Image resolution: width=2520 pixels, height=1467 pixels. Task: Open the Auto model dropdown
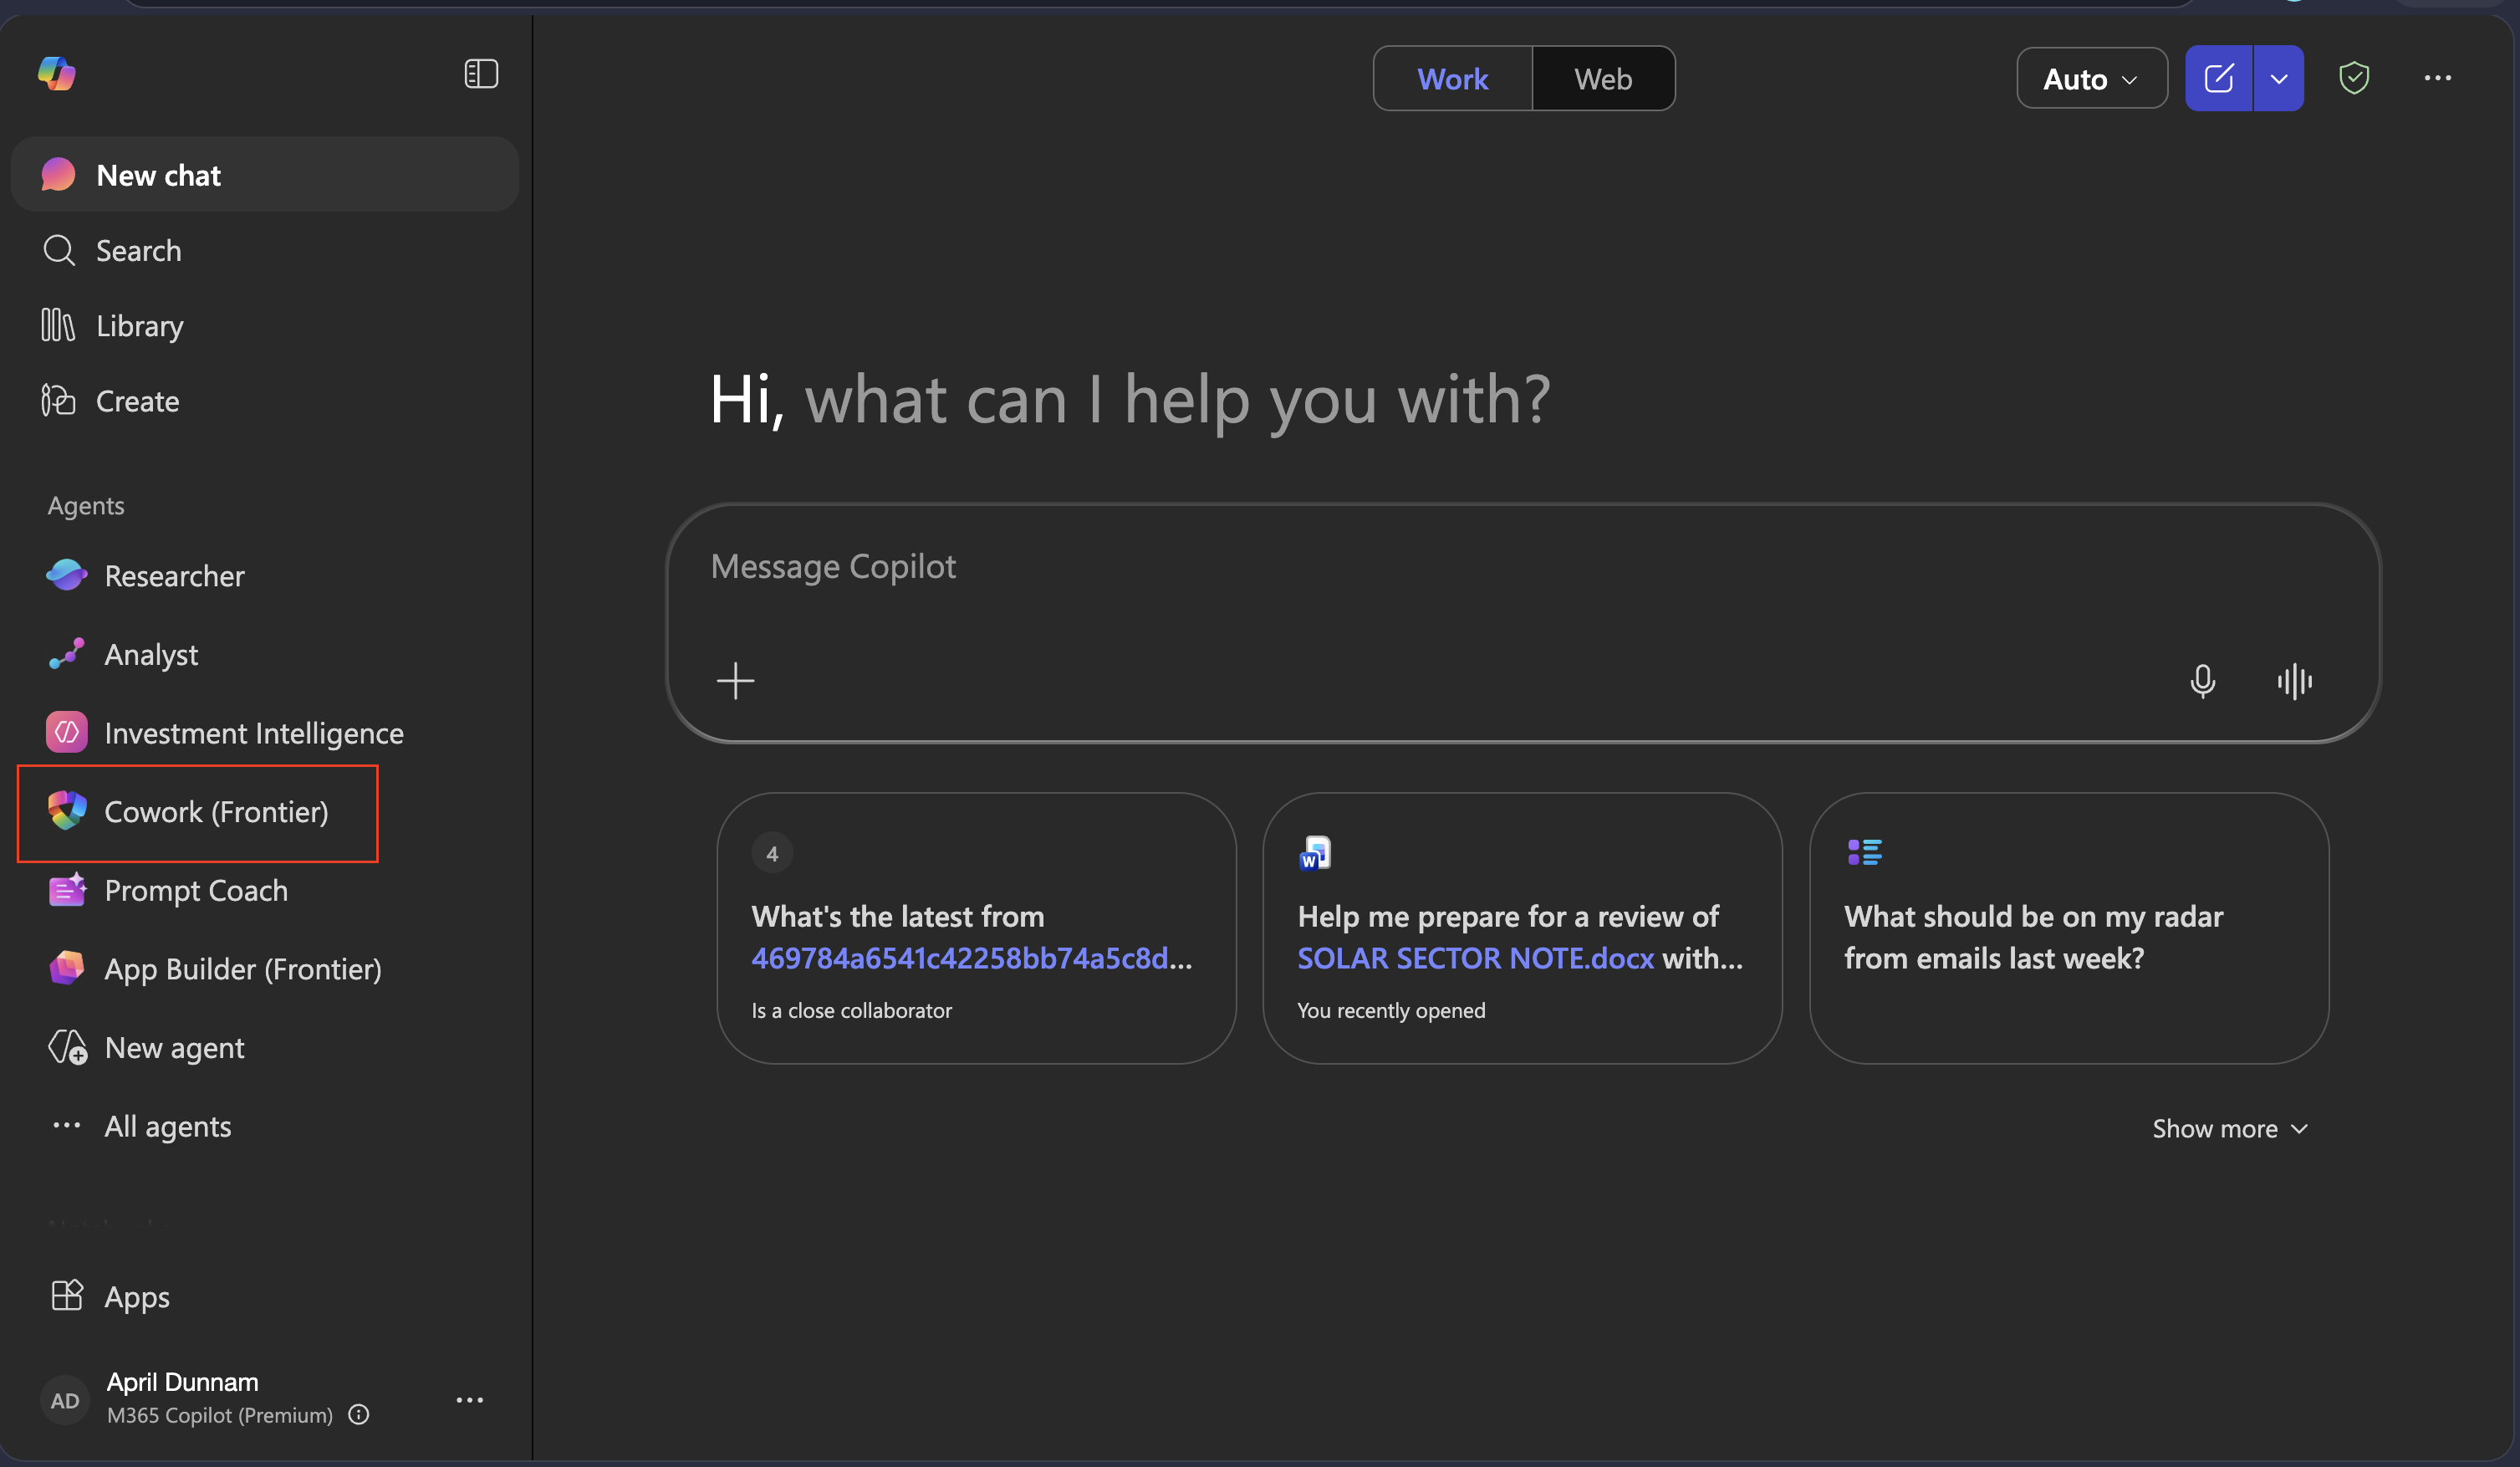coord(2091,78)
